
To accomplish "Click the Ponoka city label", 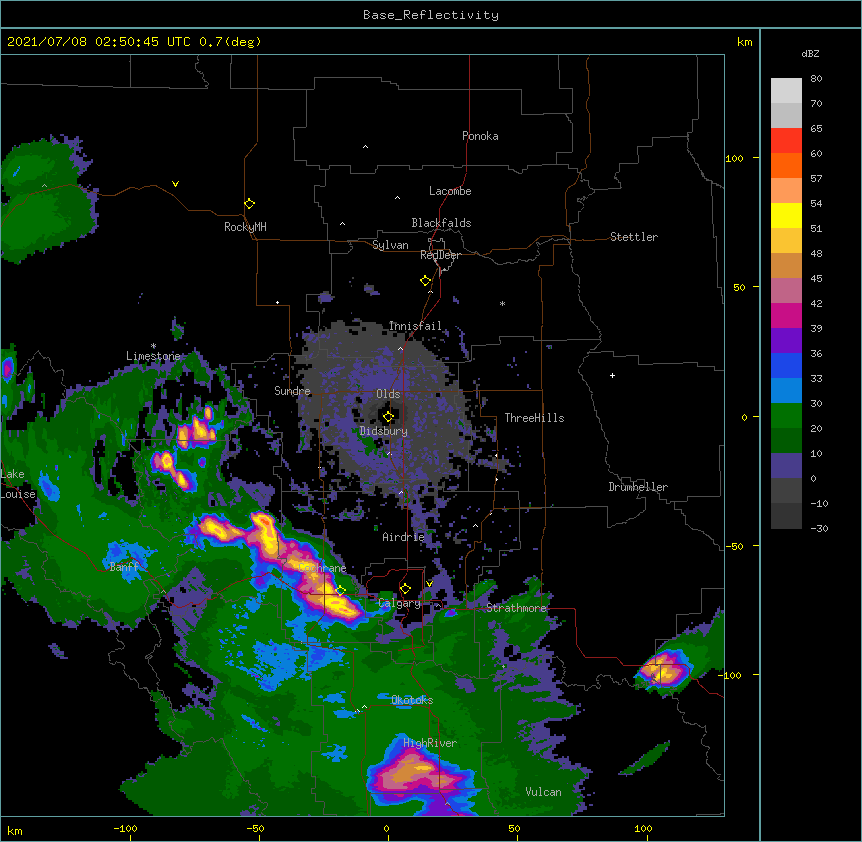I will (480, 136).
